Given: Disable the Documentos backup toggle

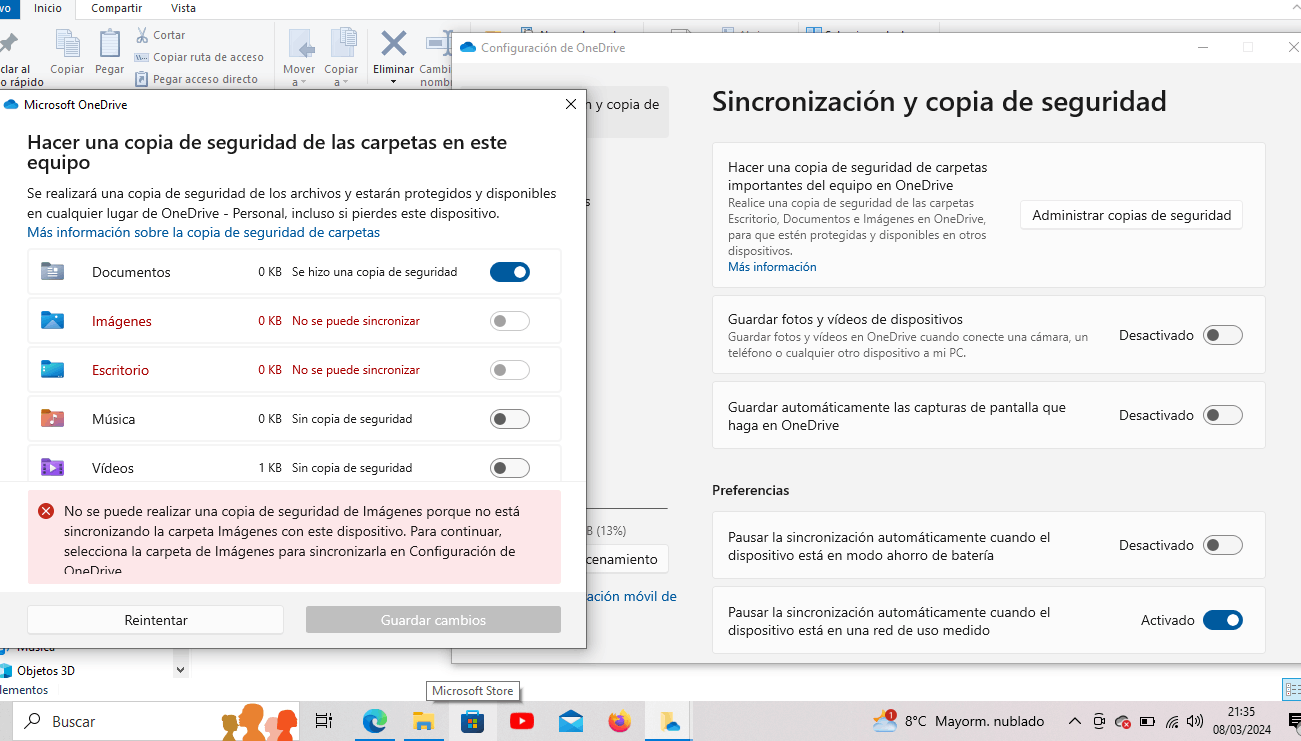Looking at the screenshot, I should click(510, 272).
